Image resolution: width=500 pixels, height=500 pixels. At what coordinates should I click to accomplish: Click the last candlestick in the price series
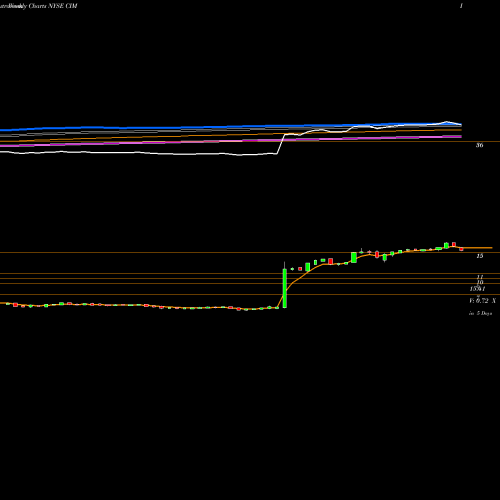[x=461, y=249]
